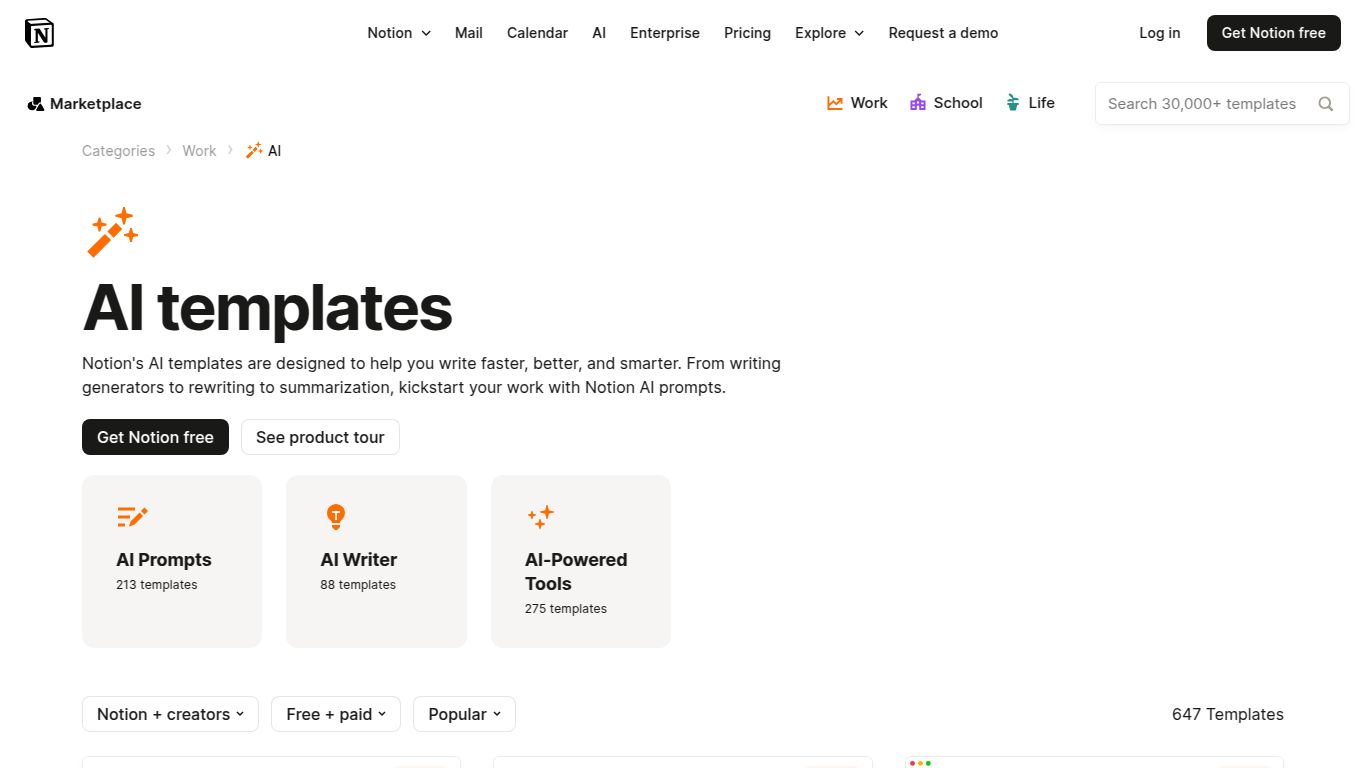Click the Notion logo icon
This screenshot has width=1366, height=768.
tap(39, 32)
